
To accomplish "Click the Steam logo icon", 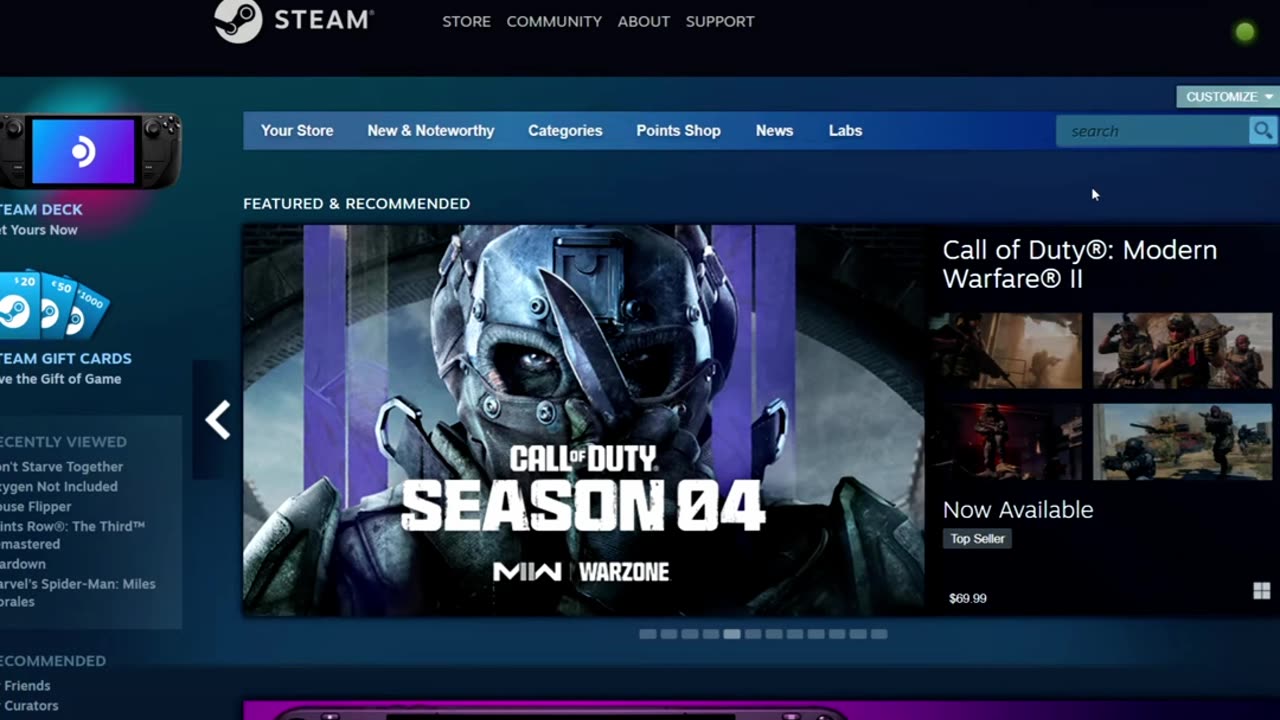I will tap(238, 20).
